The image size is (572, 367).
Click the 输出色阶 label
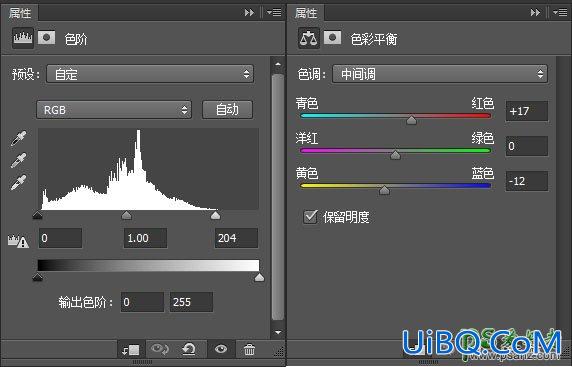point(86,302)
